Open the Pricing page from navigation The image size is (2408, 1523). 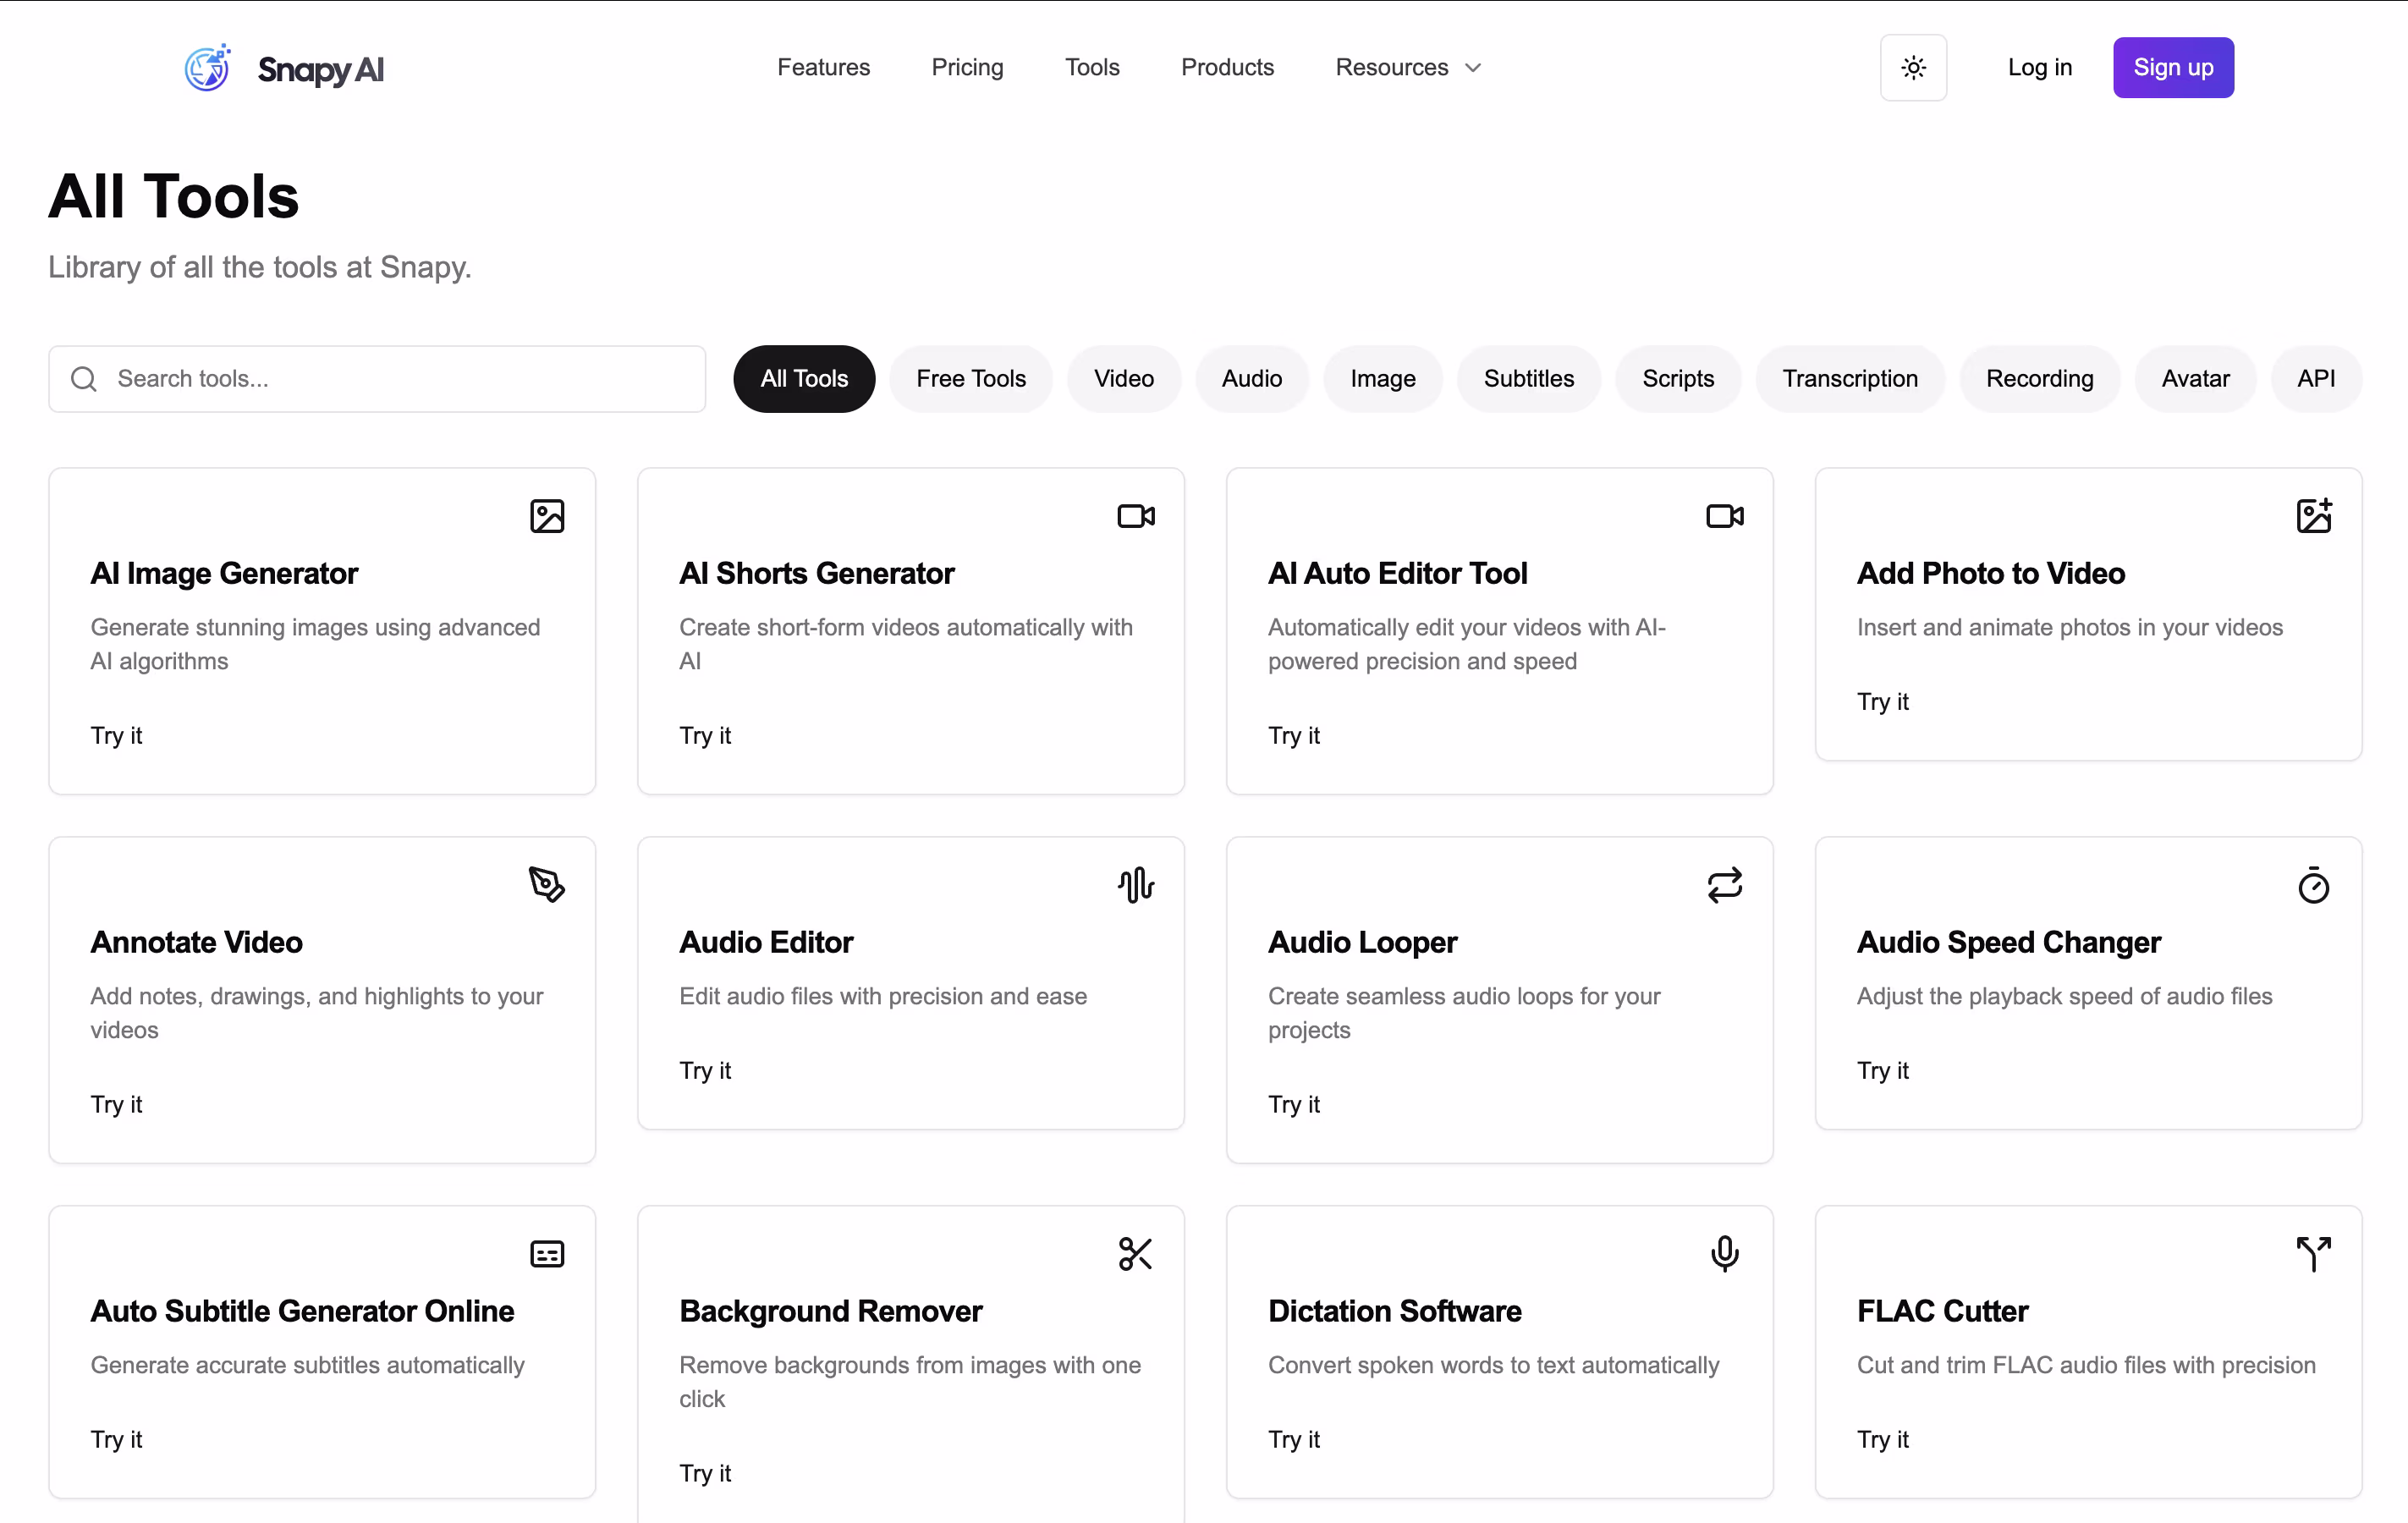click(x=966, y=67)
